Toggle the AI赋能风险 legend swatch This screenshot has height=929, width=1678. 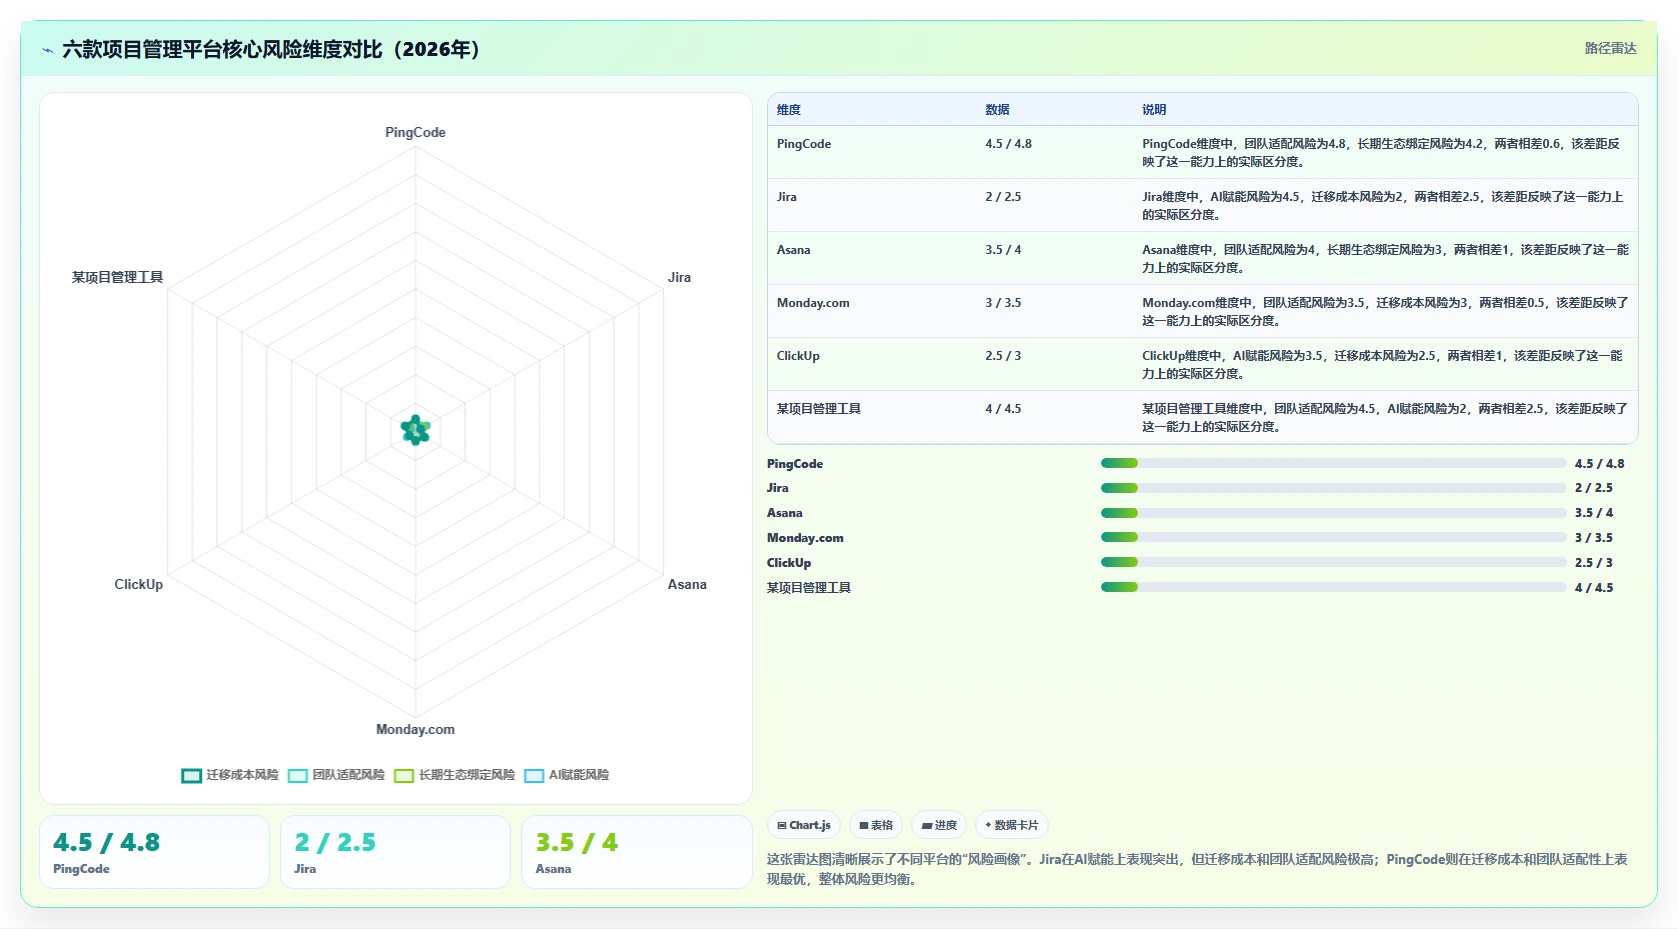(534, 775)
